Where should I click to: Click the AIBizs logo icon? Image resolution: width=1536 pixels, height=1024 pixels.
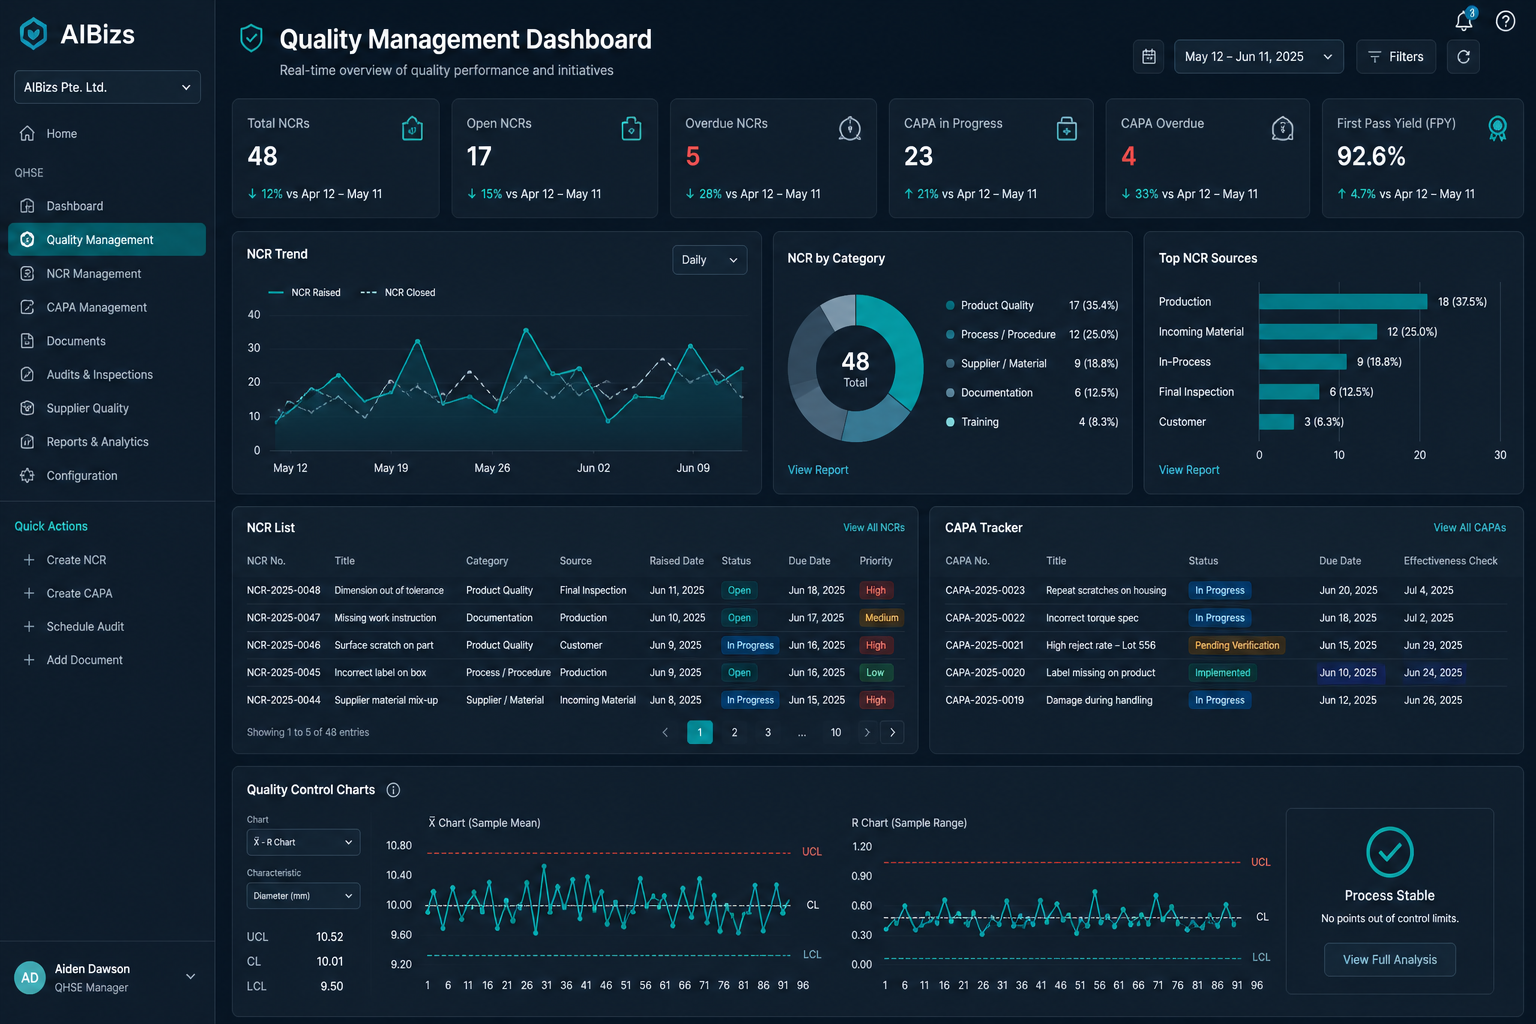click(x=34, y=34)
